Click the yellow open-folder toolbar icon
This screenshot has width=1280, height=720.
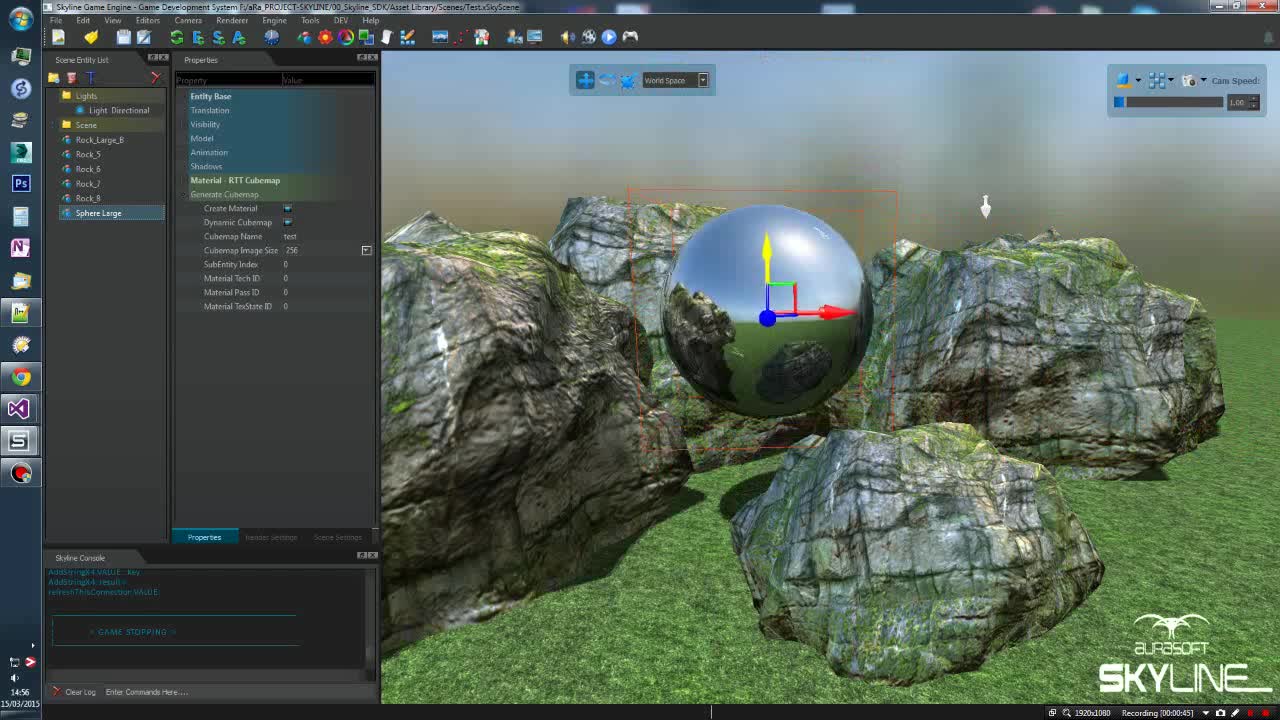[91, 37]
